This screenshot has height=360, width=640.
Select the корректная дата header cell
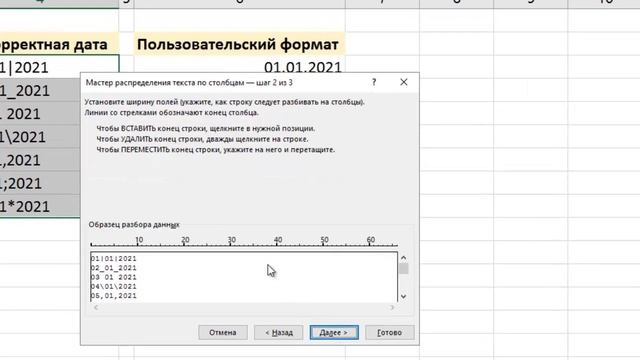tap(59, 44)
